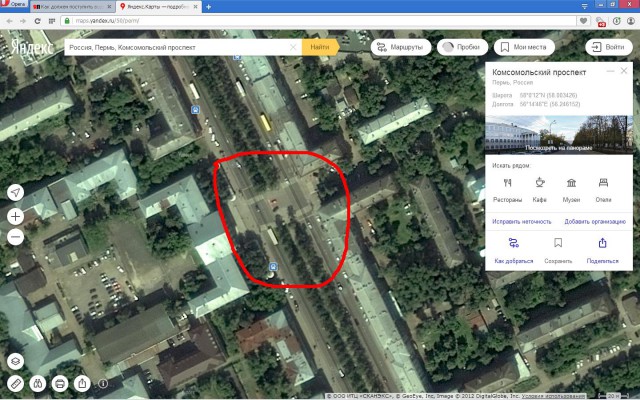Open the weather extension icon
The height and width of the screenshot is (400, 640).
click(x=600, y=21)
